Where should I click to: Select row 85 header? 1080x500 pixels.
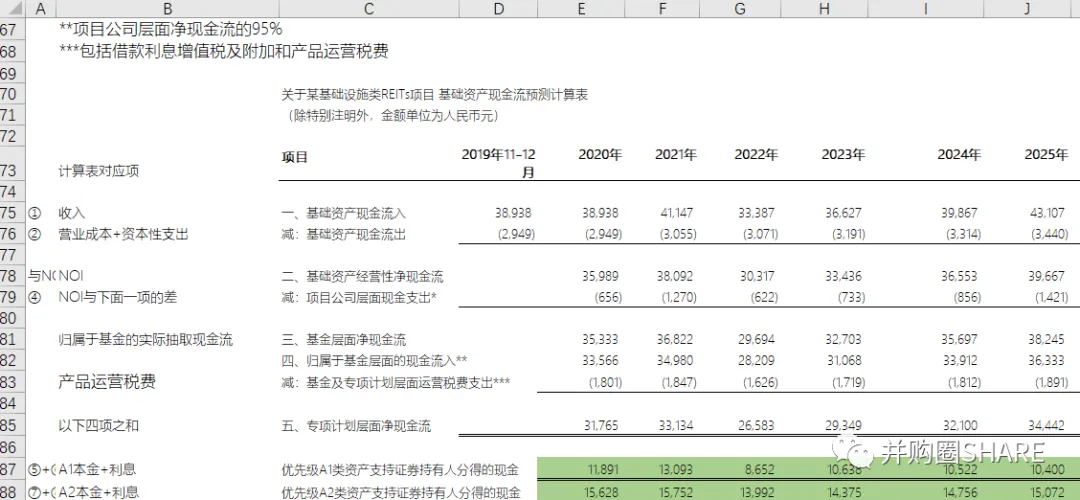tap(12, 425)
